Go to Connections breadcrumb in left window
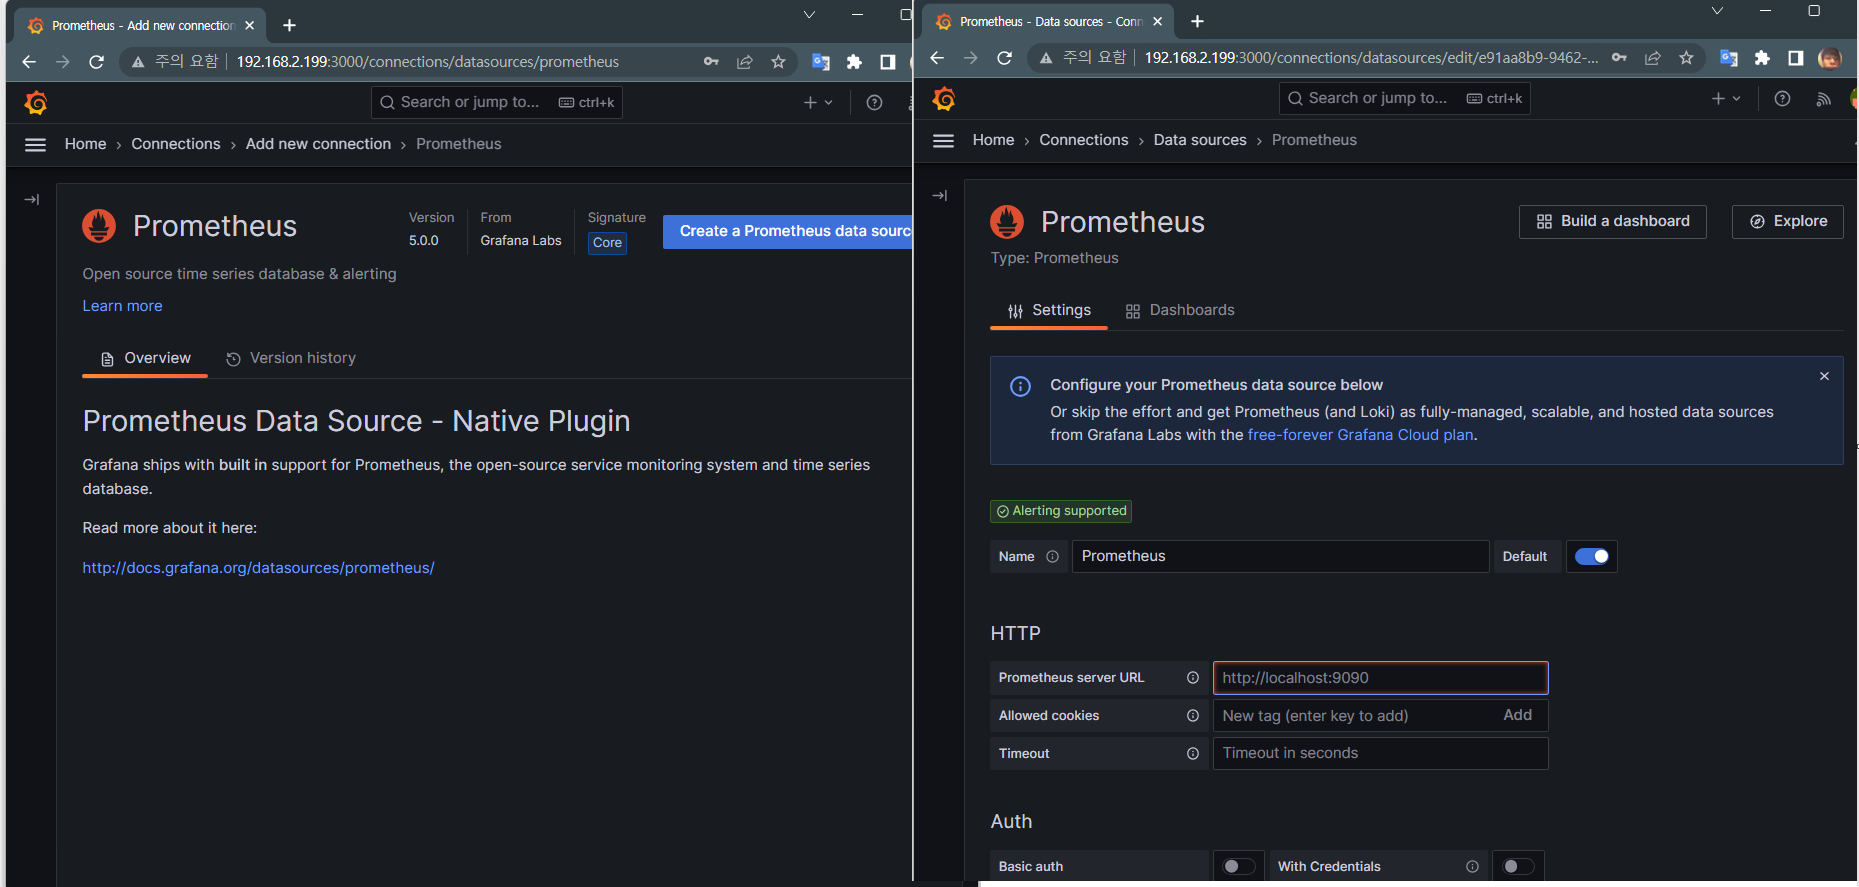 coord(176,144)
